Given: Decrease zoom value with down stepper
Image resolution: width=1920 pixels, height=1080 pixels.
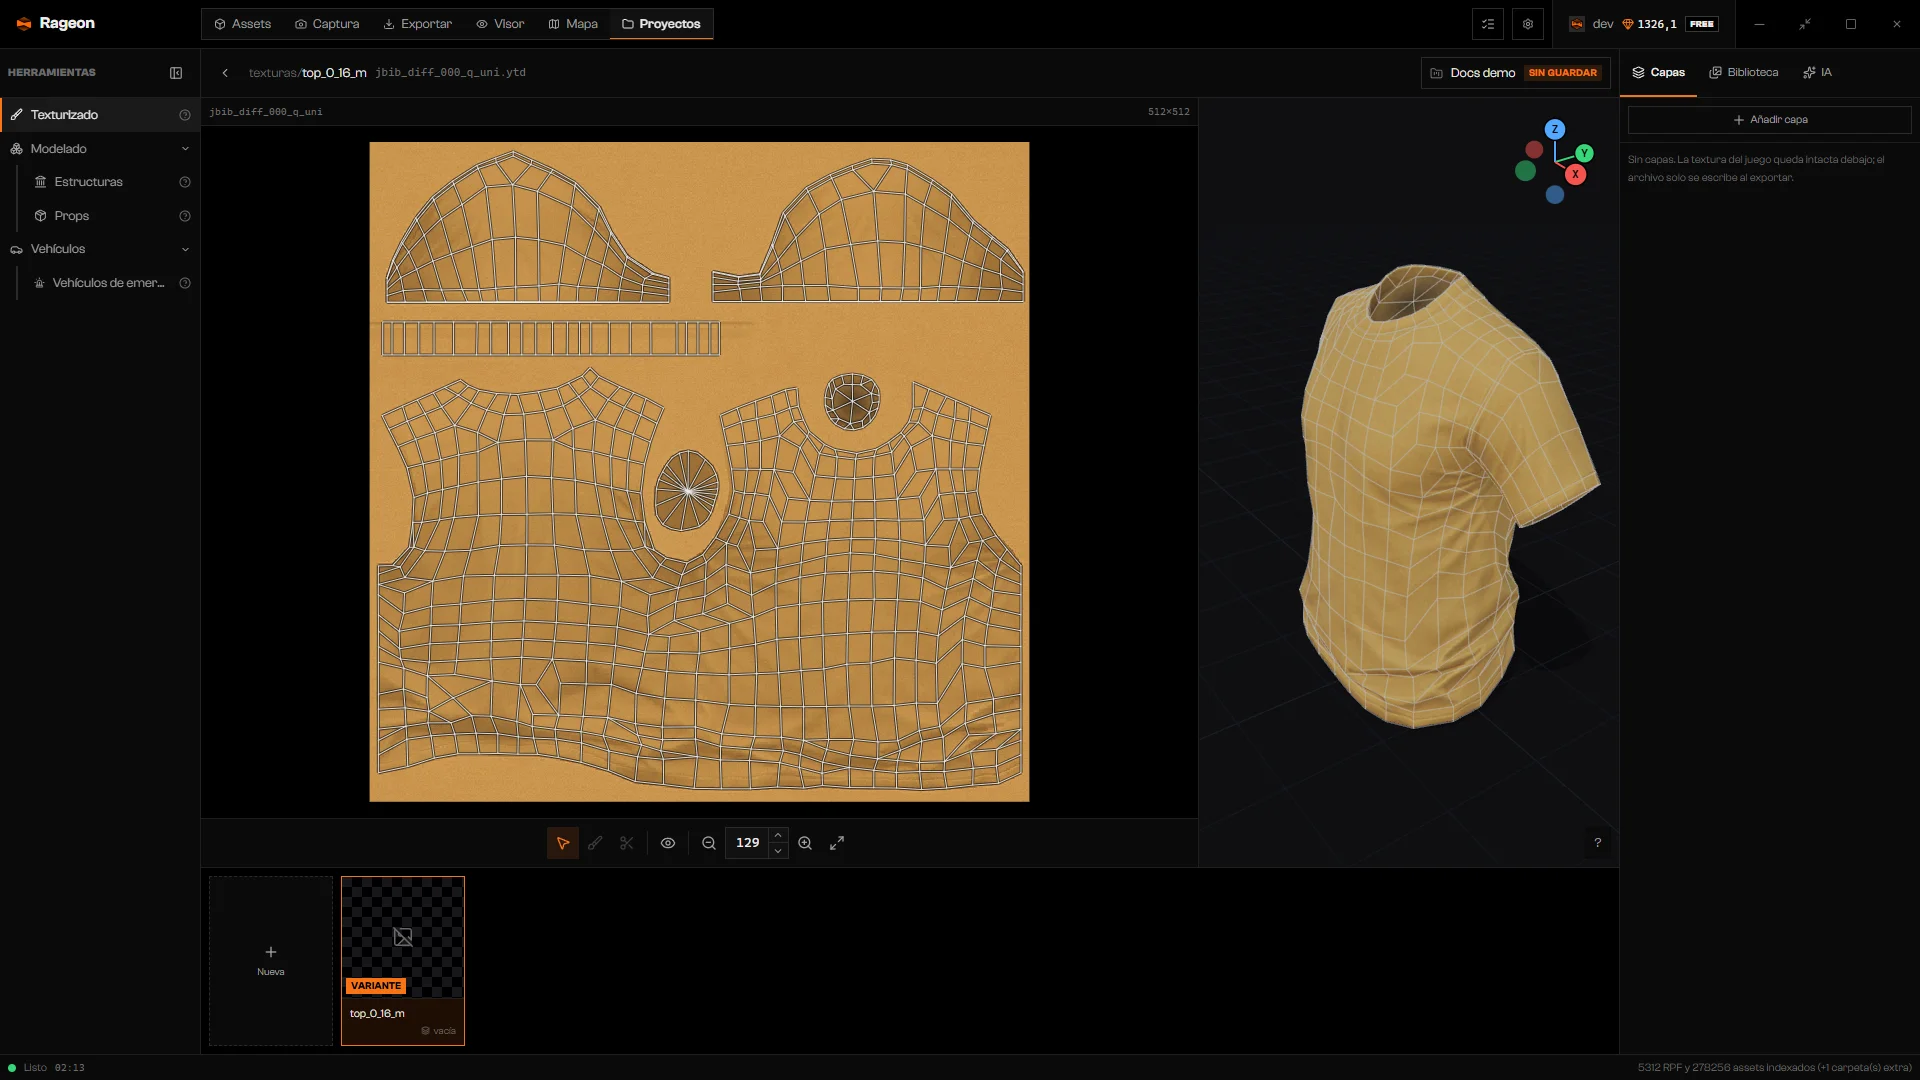Looking at the screenshot, I should 778,851.
